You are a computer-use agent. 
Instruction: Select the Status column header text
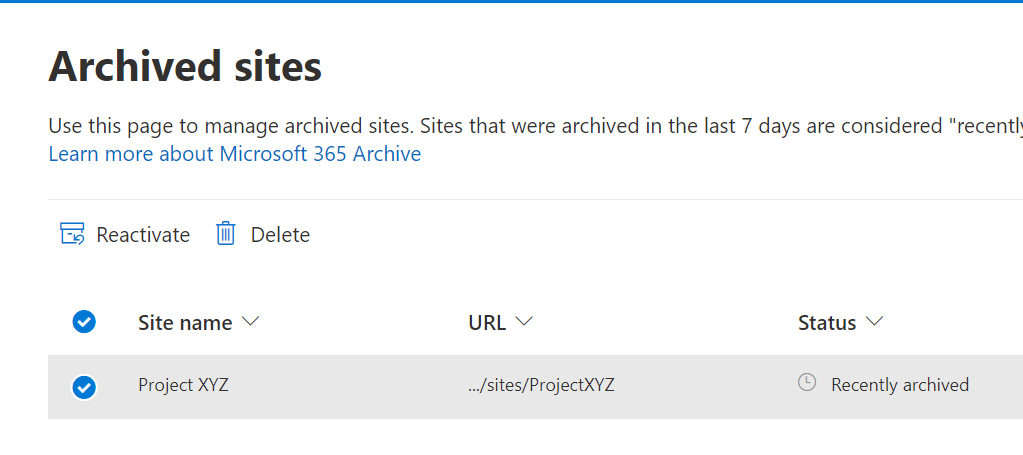(827, 323)
